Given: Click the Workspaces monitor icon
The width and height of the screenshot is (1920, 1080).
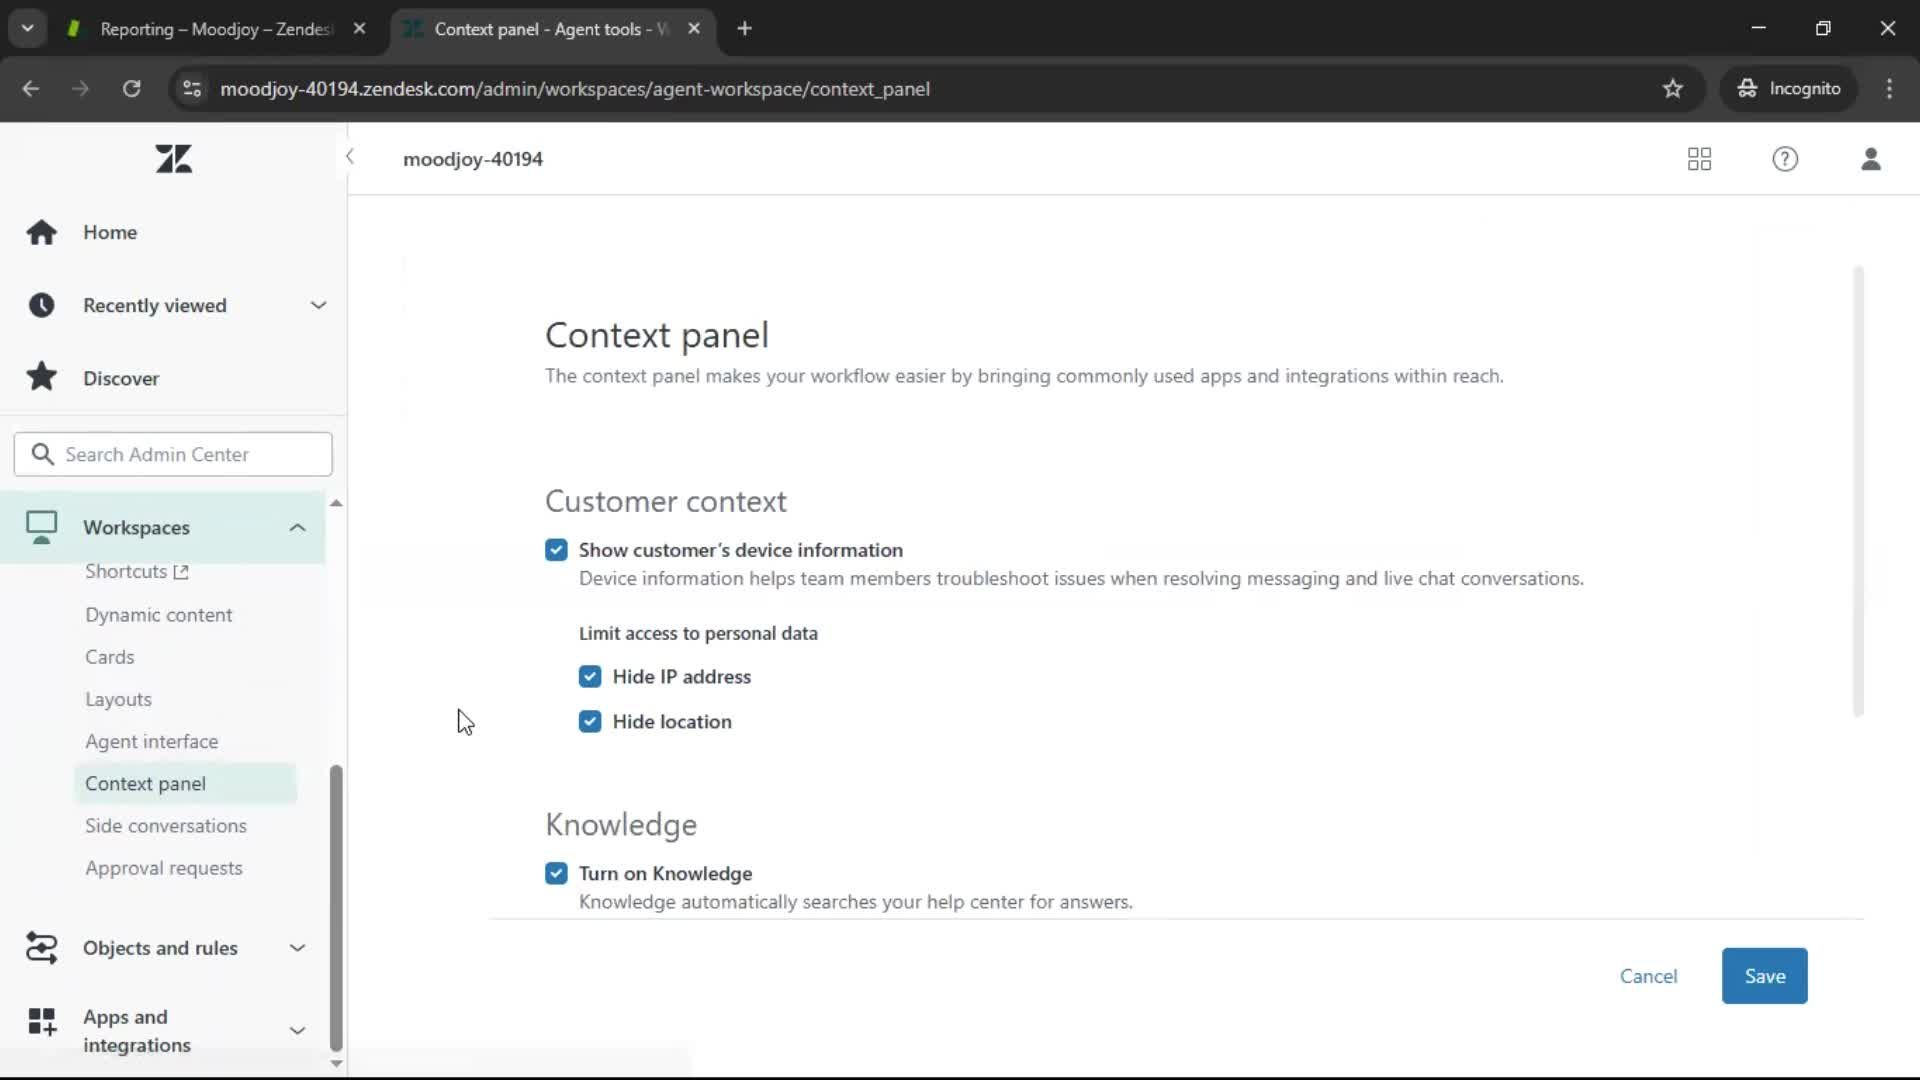Looking at the screenshot, I should pos(41,527).
